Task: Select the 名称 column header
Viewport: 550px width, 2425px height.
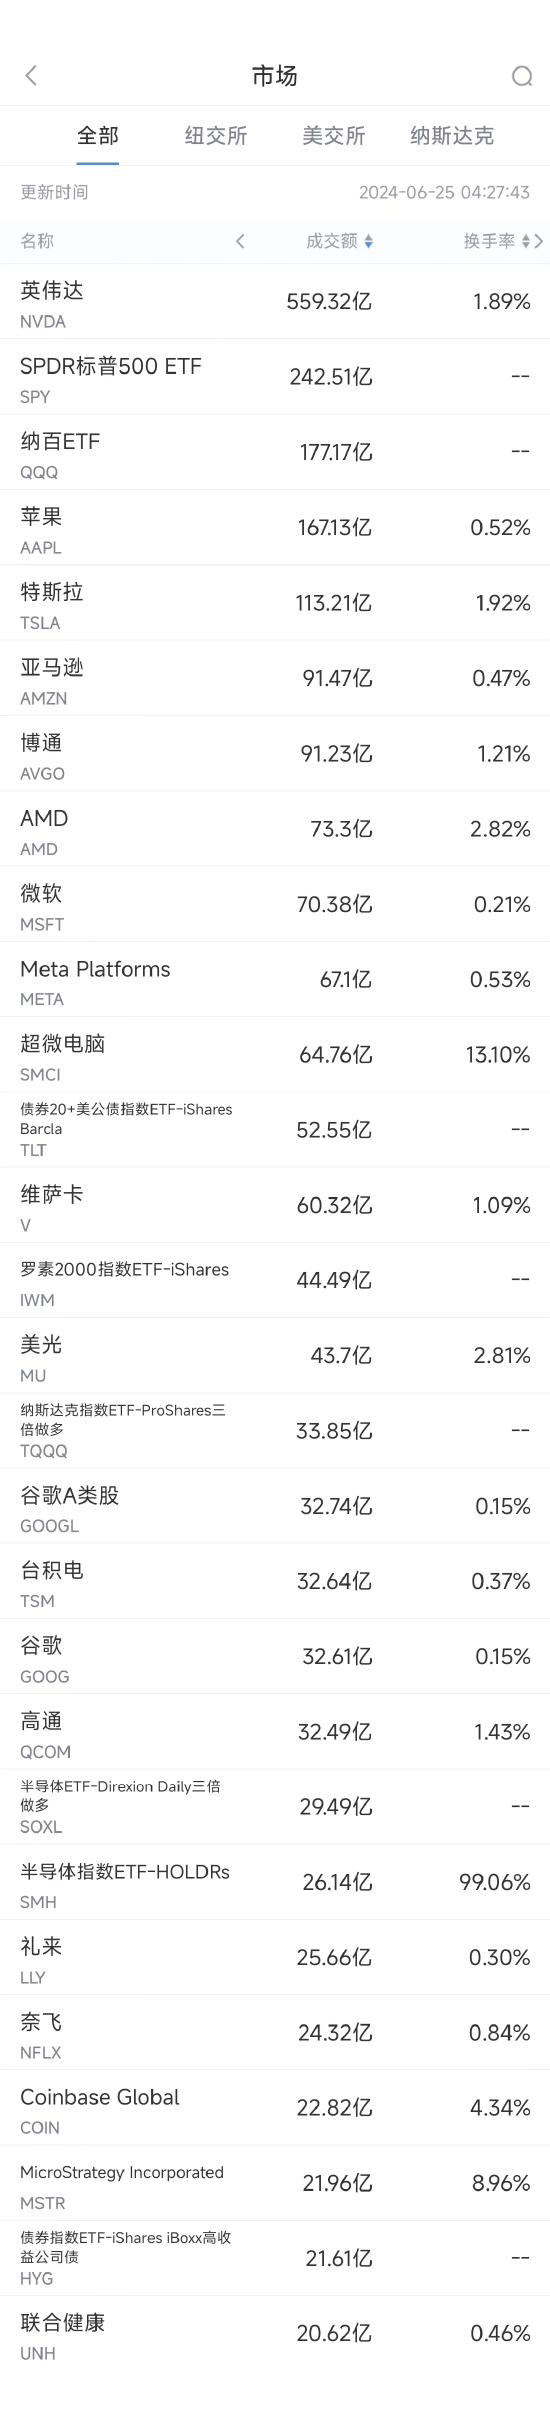Action: tap(37, 241)
